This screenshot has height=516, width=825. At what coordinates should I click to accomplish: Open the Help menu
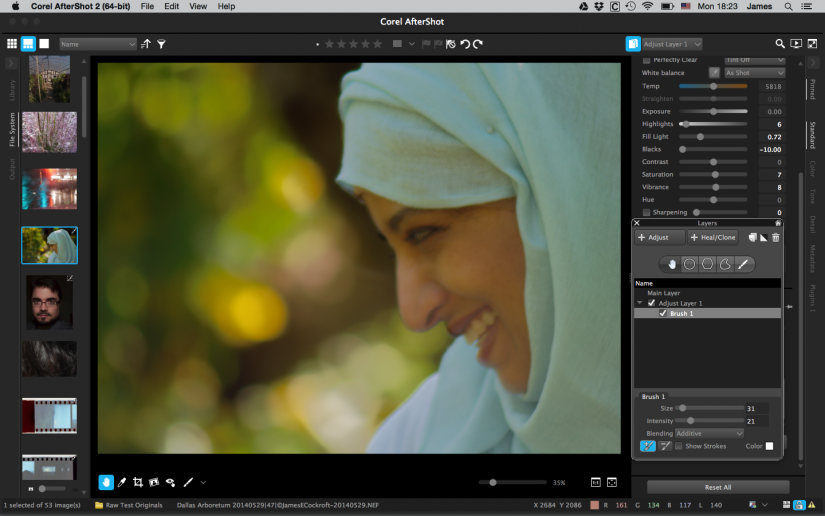click(226, 6)
